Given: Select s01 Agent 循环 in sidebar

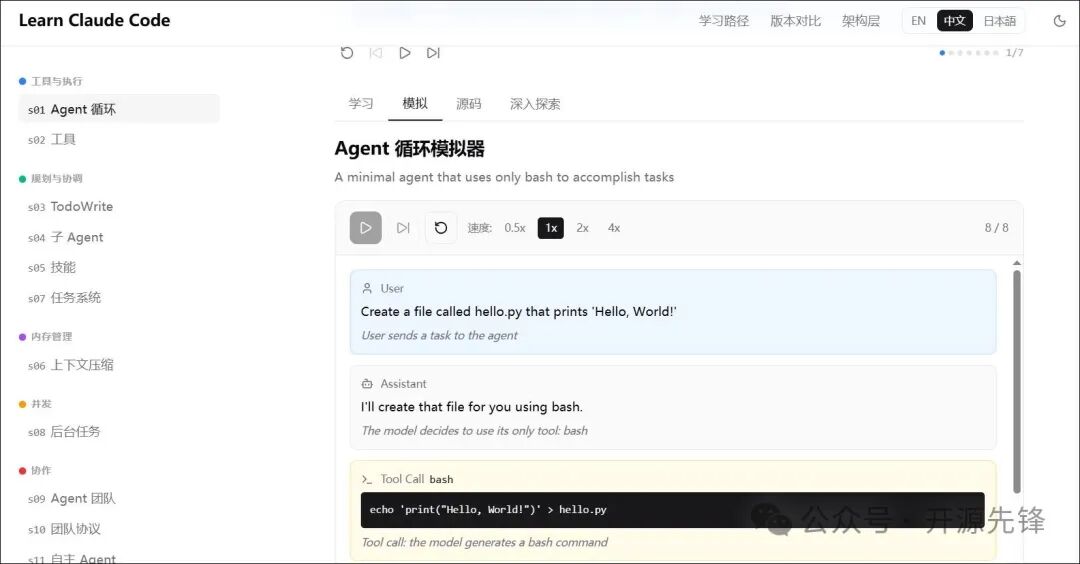Looking at the screenshot, I should pyautogui.click(x=119, y=109).
